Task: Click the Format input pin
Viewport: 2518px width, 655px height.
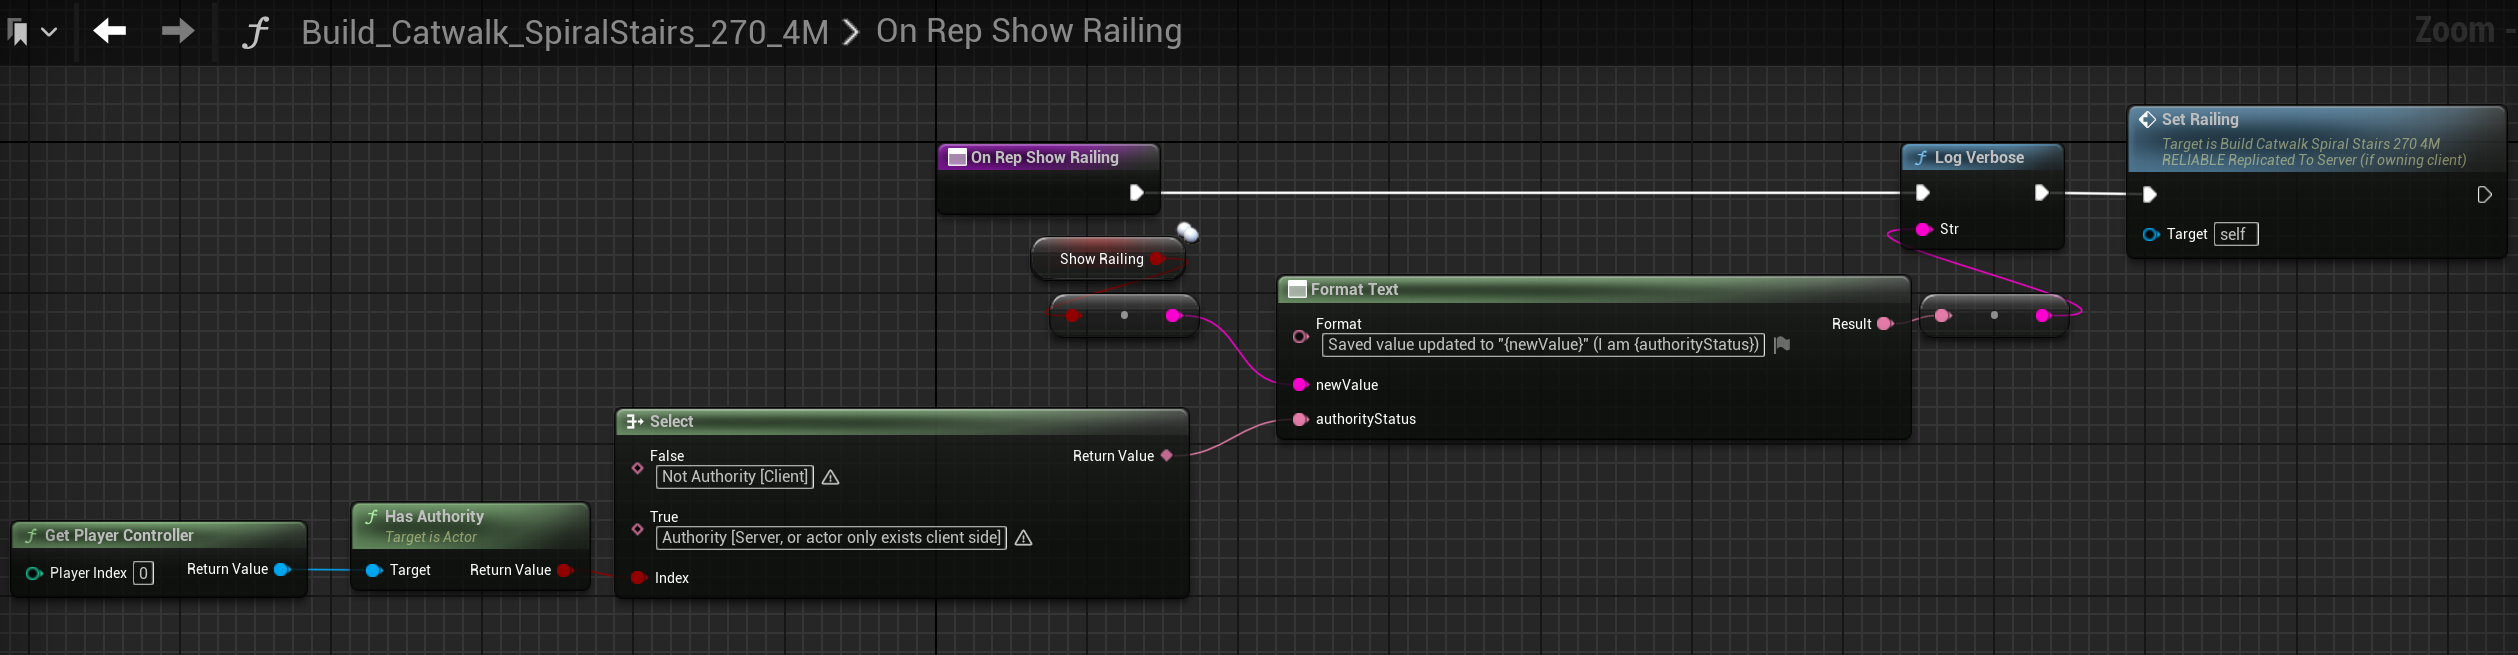Action: (1300, 337)
